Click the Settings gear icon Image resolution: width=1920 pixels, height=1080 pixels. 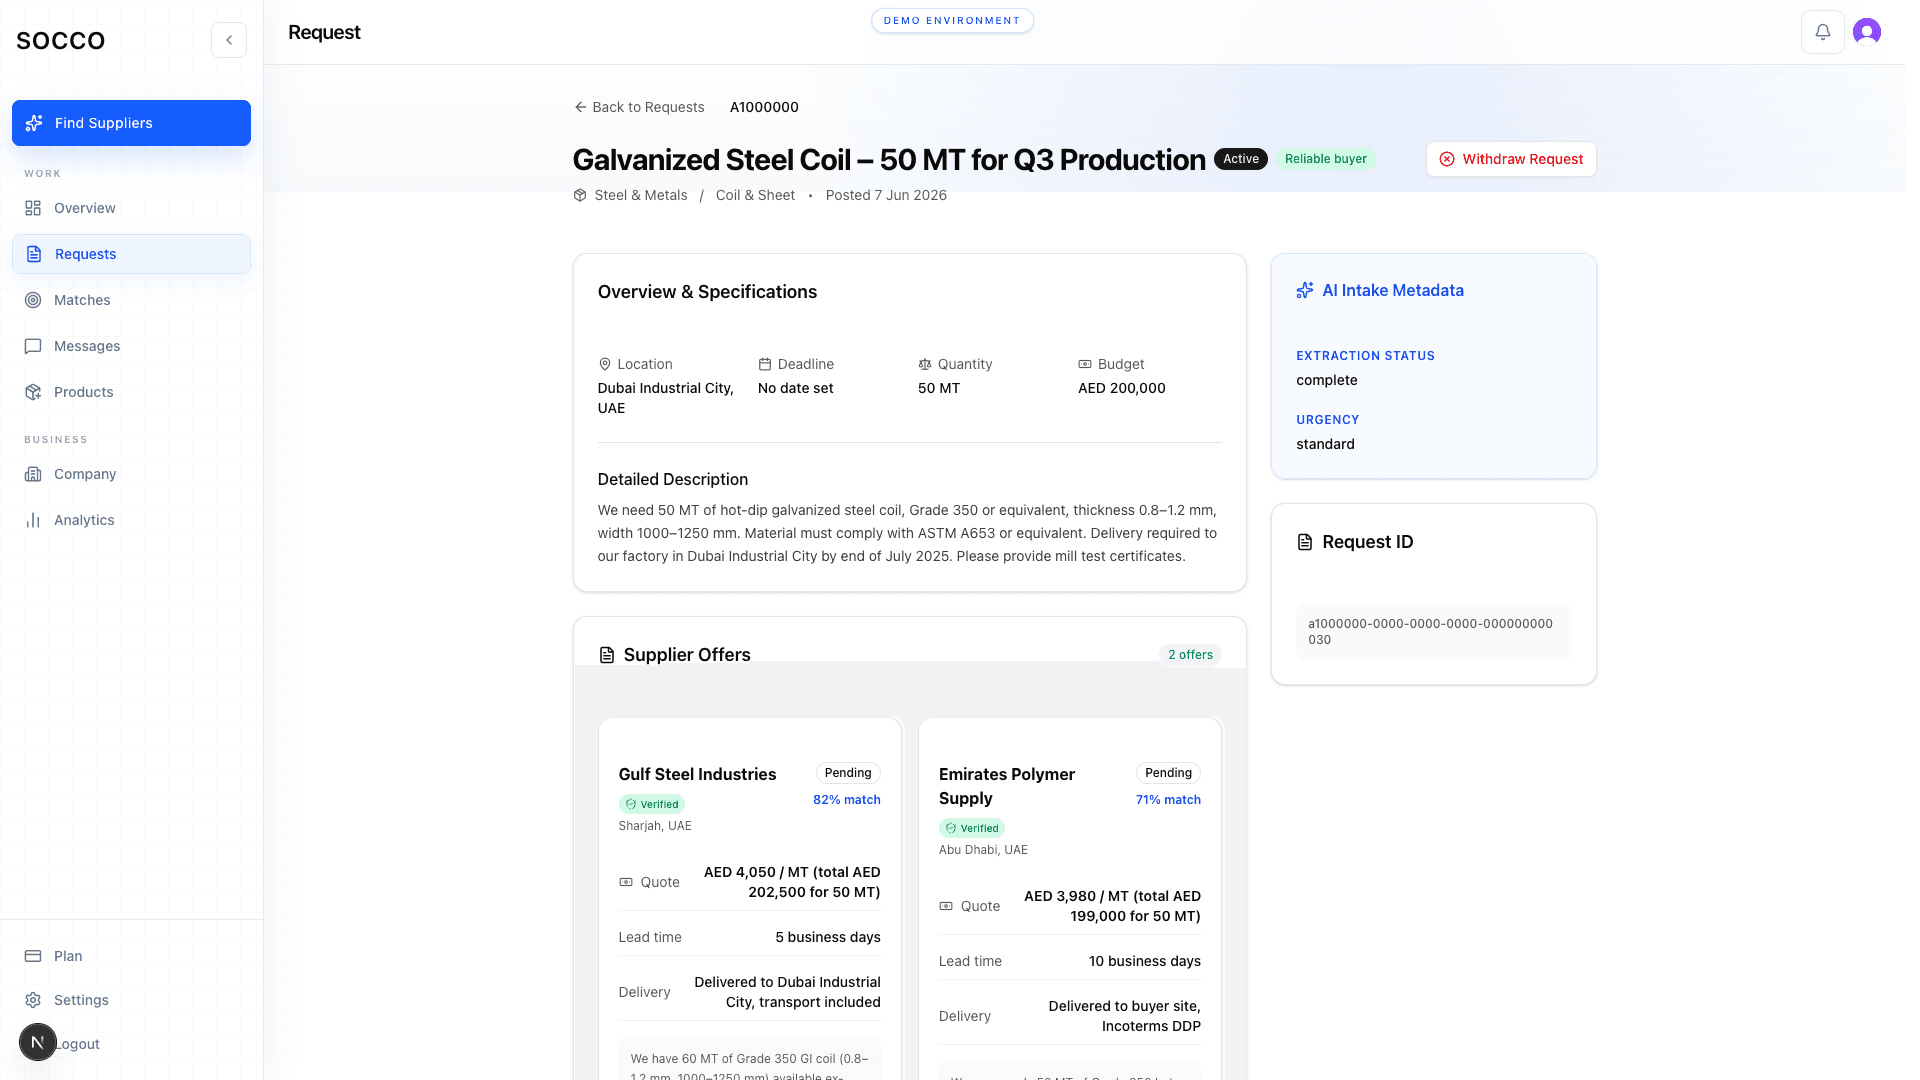[33, 1000]
